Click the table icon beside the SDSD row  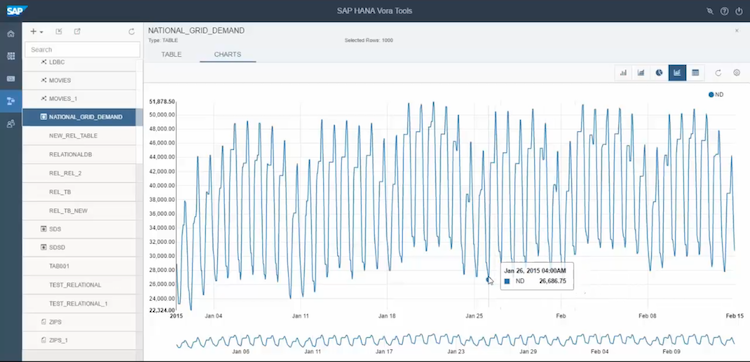pos(44,247)
